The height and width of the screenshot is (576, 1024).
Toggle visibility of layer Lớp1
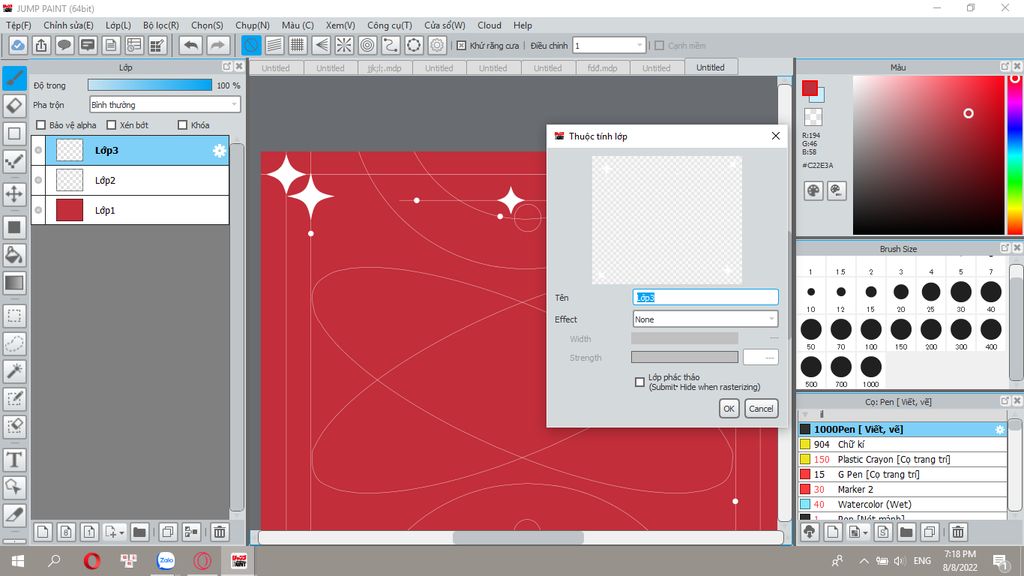coord(39,210)
